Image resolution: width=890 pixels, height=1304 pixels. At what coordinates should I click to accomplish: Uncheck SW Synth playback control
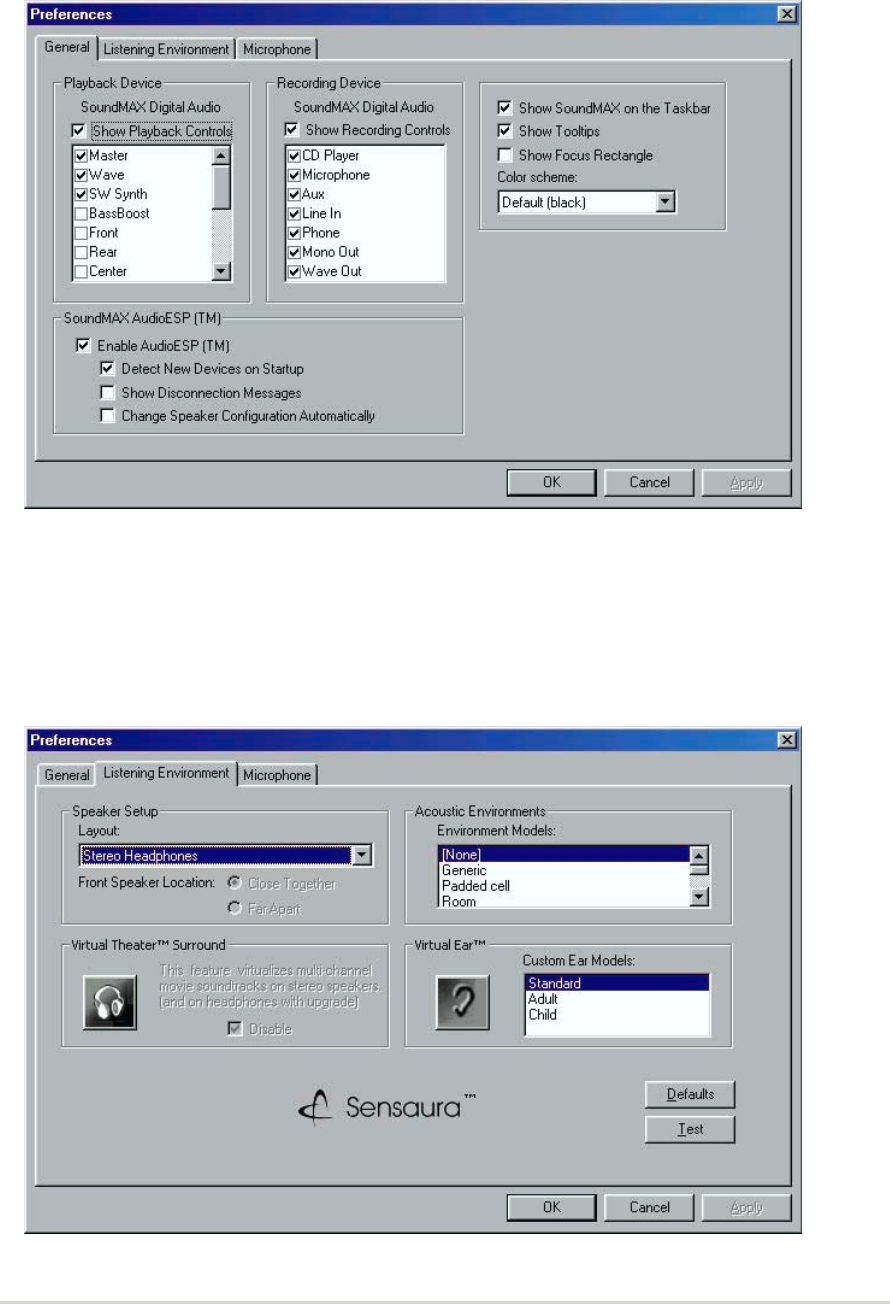(x=79, y=194)
